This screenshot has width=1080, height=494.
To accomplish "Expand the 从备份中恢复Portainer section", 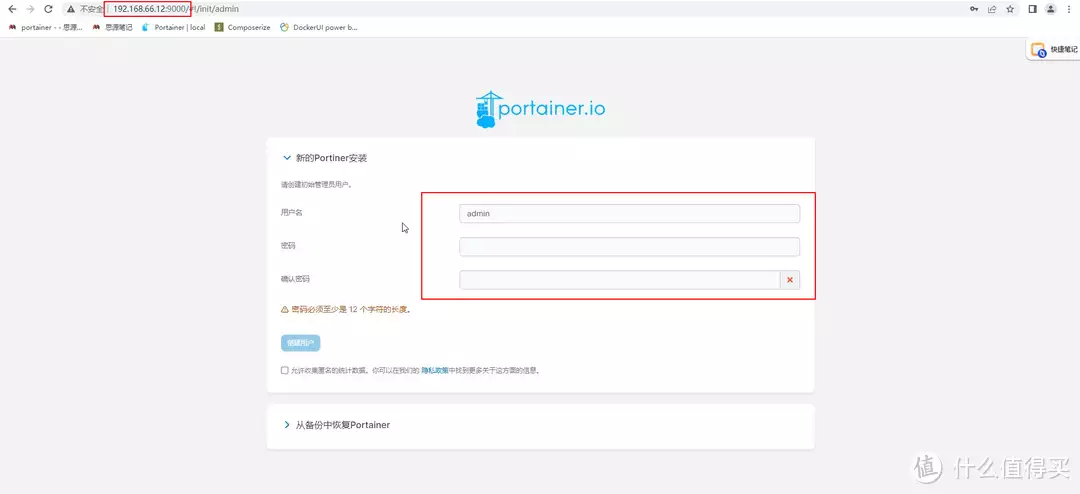I will tap(337, 425).
